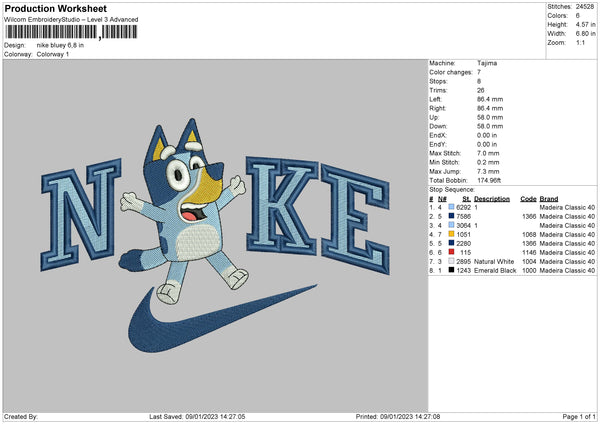Click the thread code '1146'
The width and height of the screenshot is (600, 424).
coord(529,253)
